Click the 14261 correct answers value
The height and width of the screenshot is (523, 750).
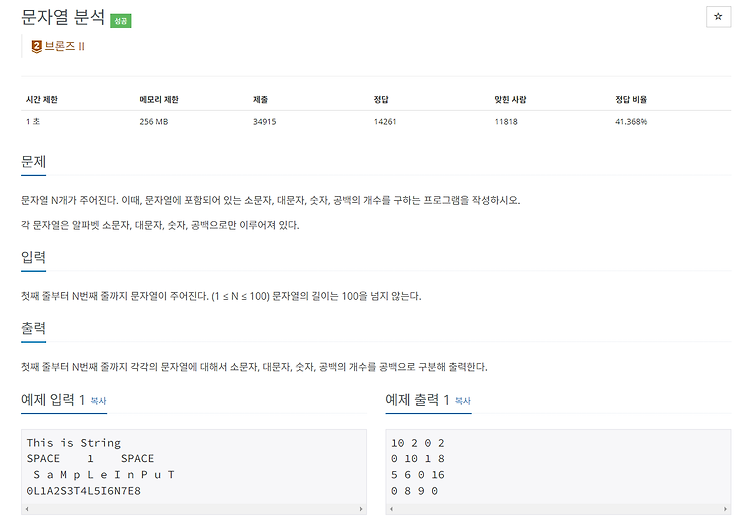[385, 122]
